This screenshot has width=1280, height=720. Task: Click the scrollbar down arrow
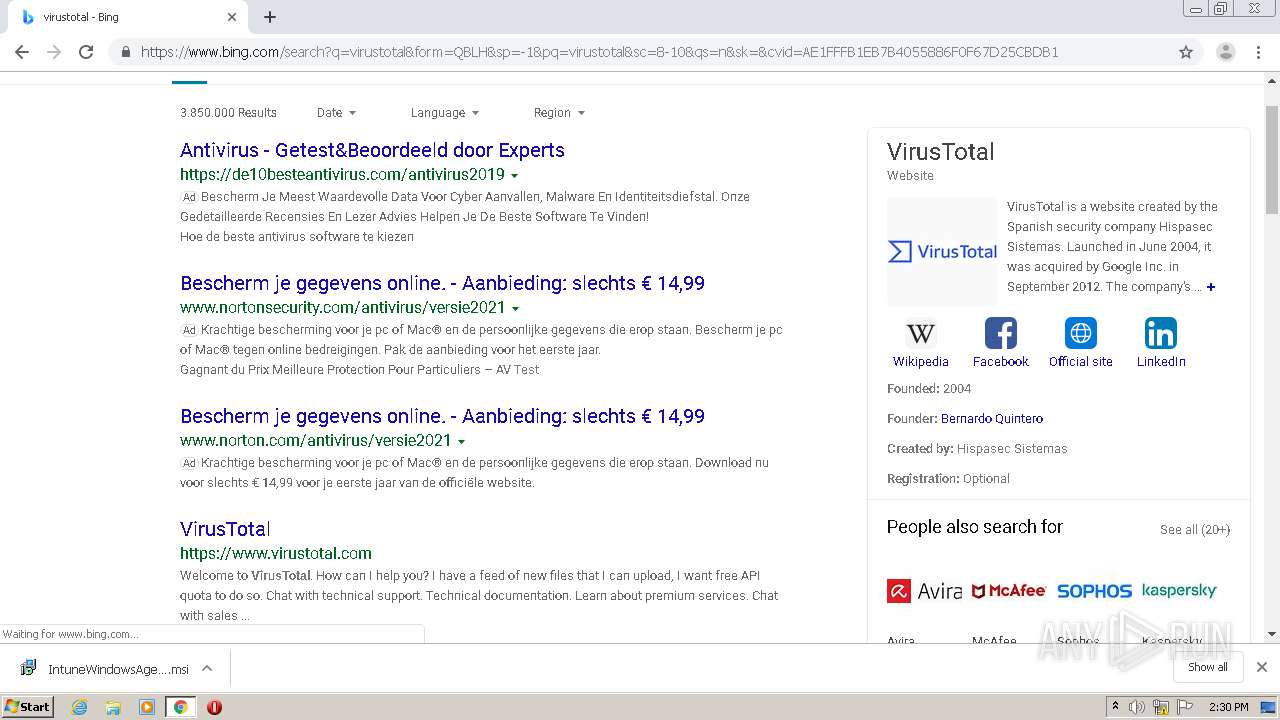point(1272,634)
